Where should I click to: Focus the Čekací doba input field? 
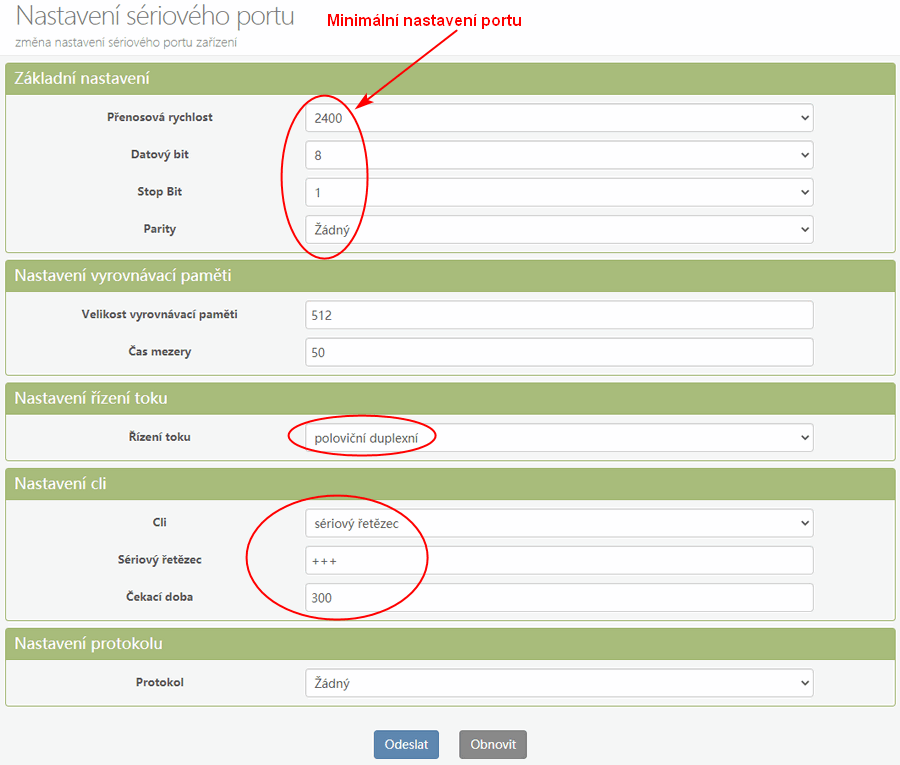[x=559, y=597]
